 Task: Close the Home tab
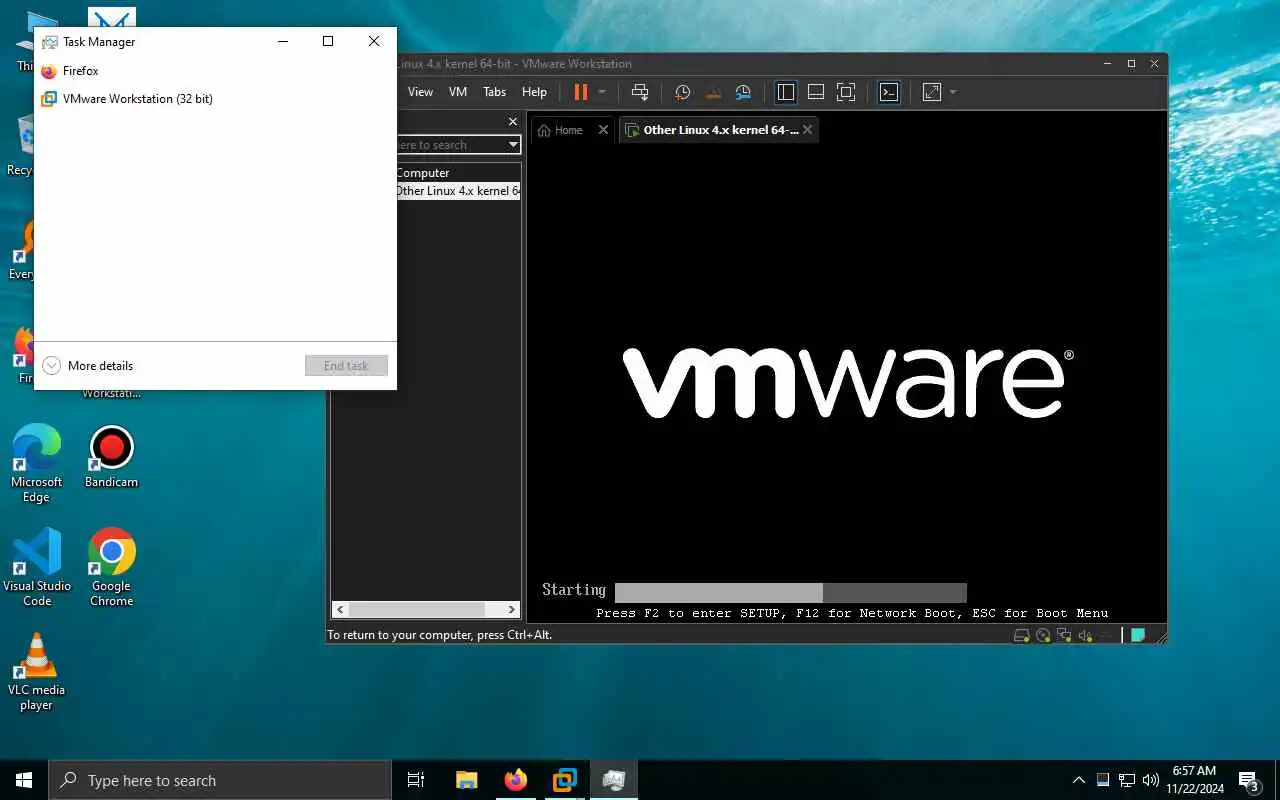coord(603,130)
